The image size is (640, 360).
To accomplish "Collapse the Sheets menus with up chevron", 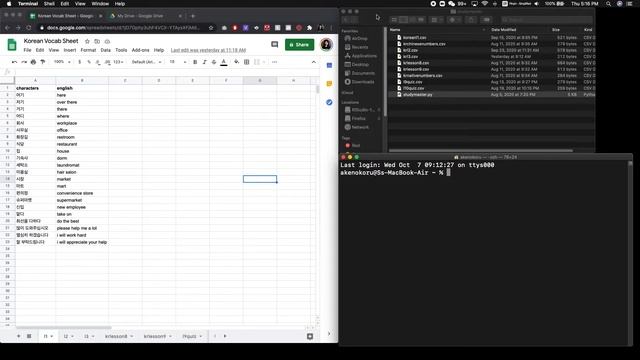I will [313, 62].
